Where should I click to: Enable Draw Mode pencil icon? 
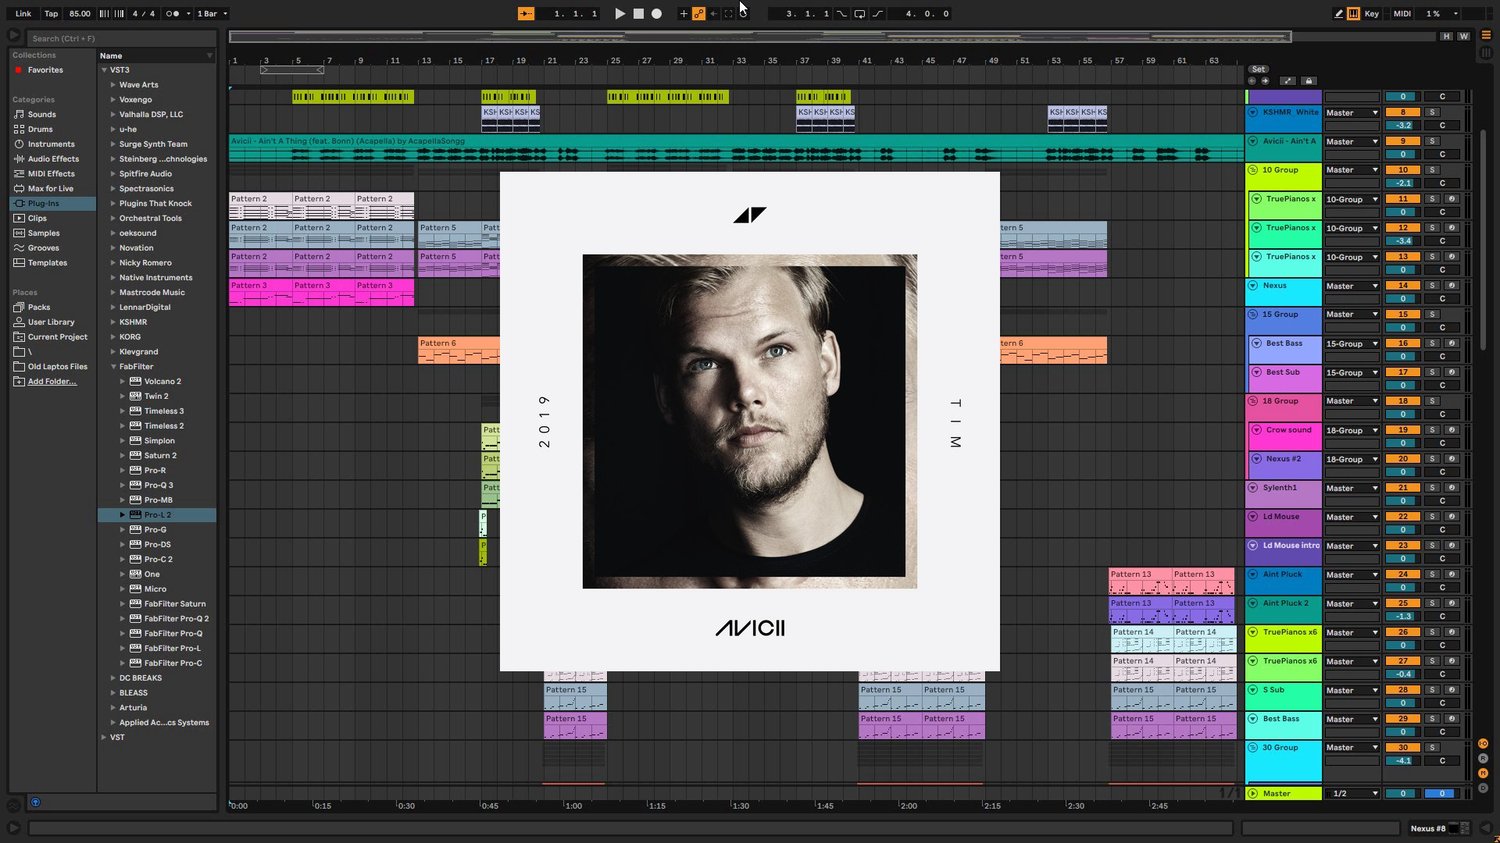tap(1339, 14)
